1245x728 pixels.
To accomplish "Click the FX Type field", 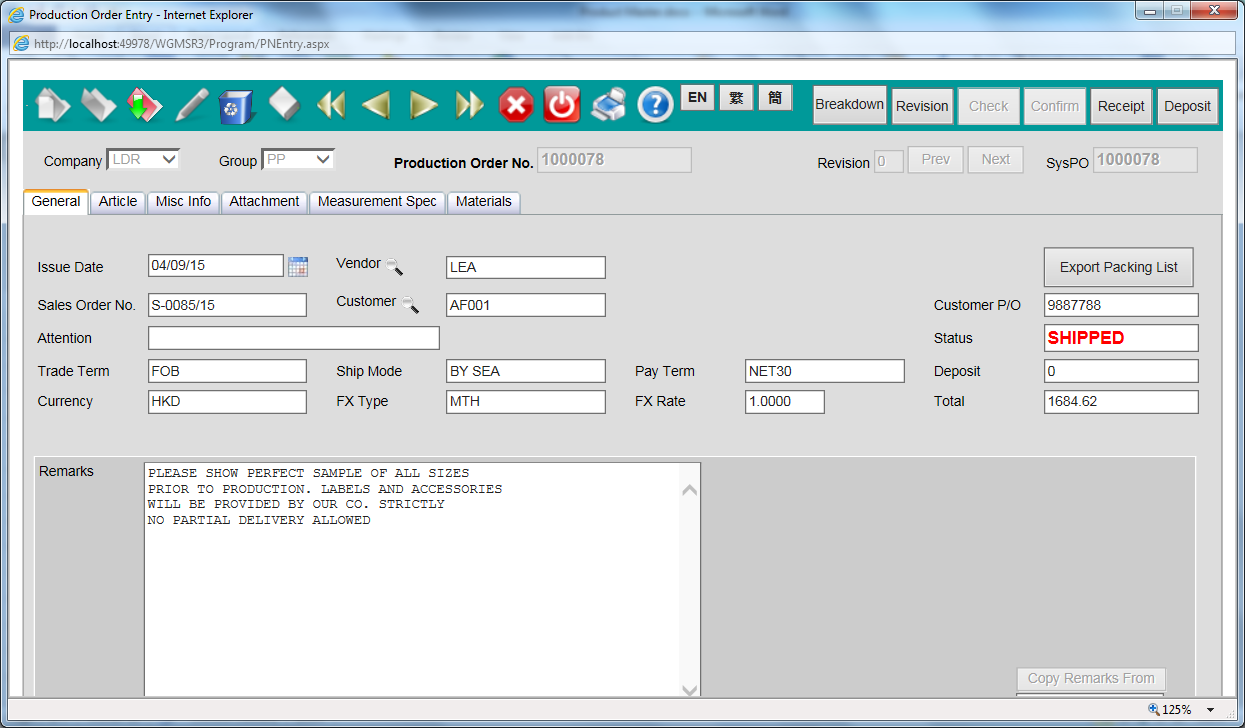I will (x=526, y=402).
